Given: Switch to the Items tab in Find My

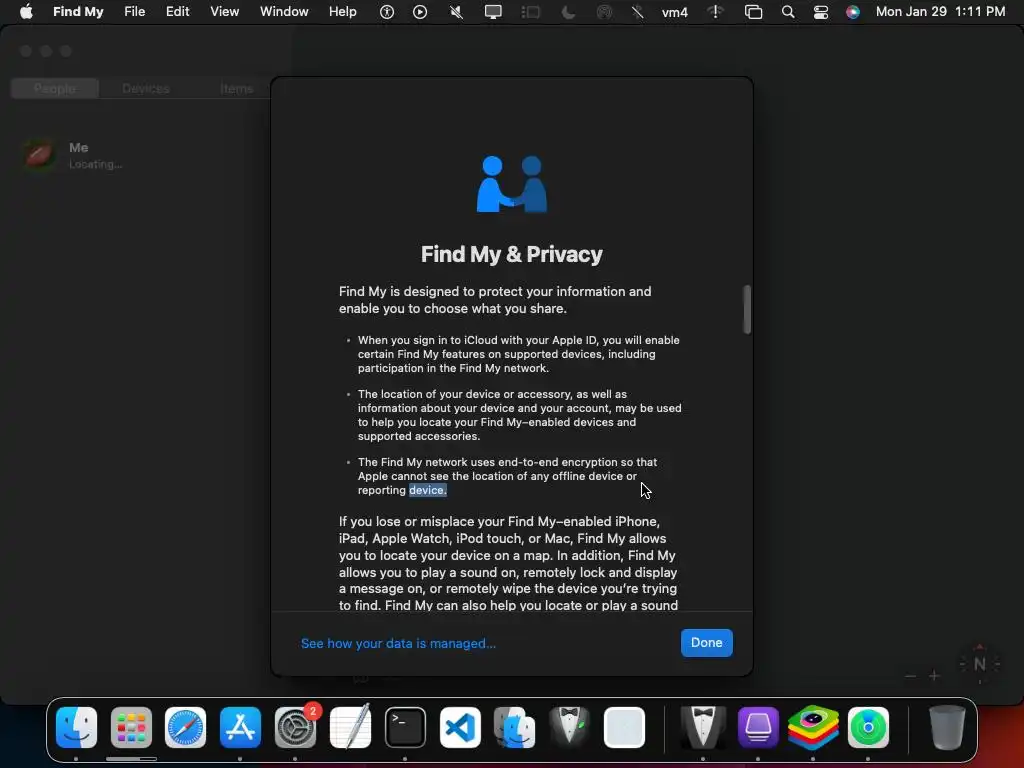Looking at the screenshot, I should pyautogui.click(x=236, y=88).
